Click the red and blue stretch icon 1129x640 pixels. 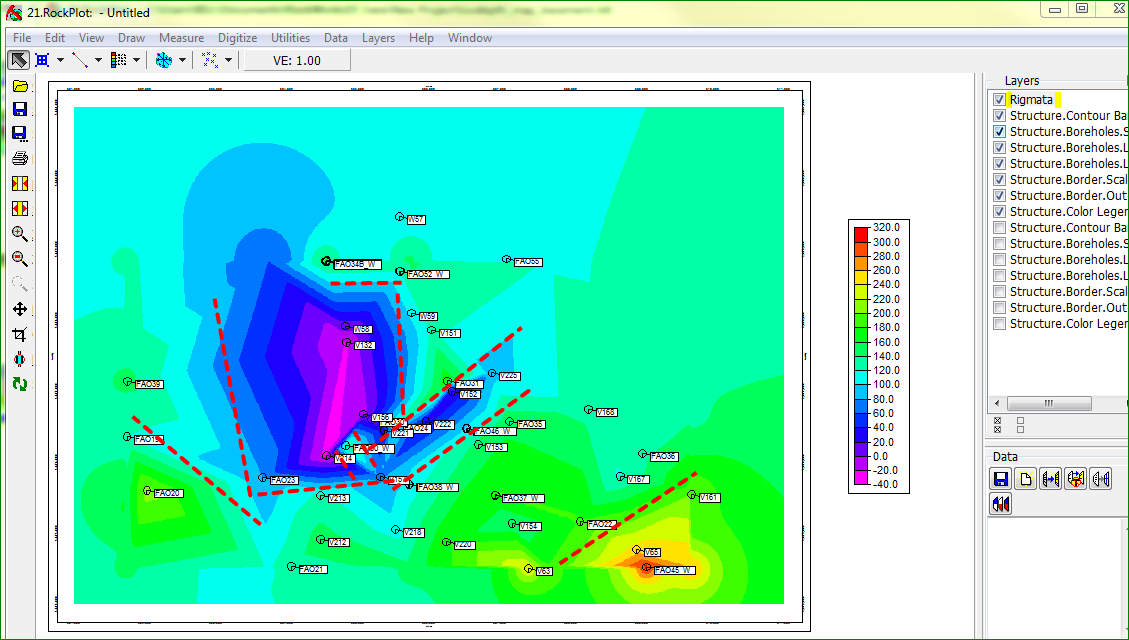coord(20,359)
